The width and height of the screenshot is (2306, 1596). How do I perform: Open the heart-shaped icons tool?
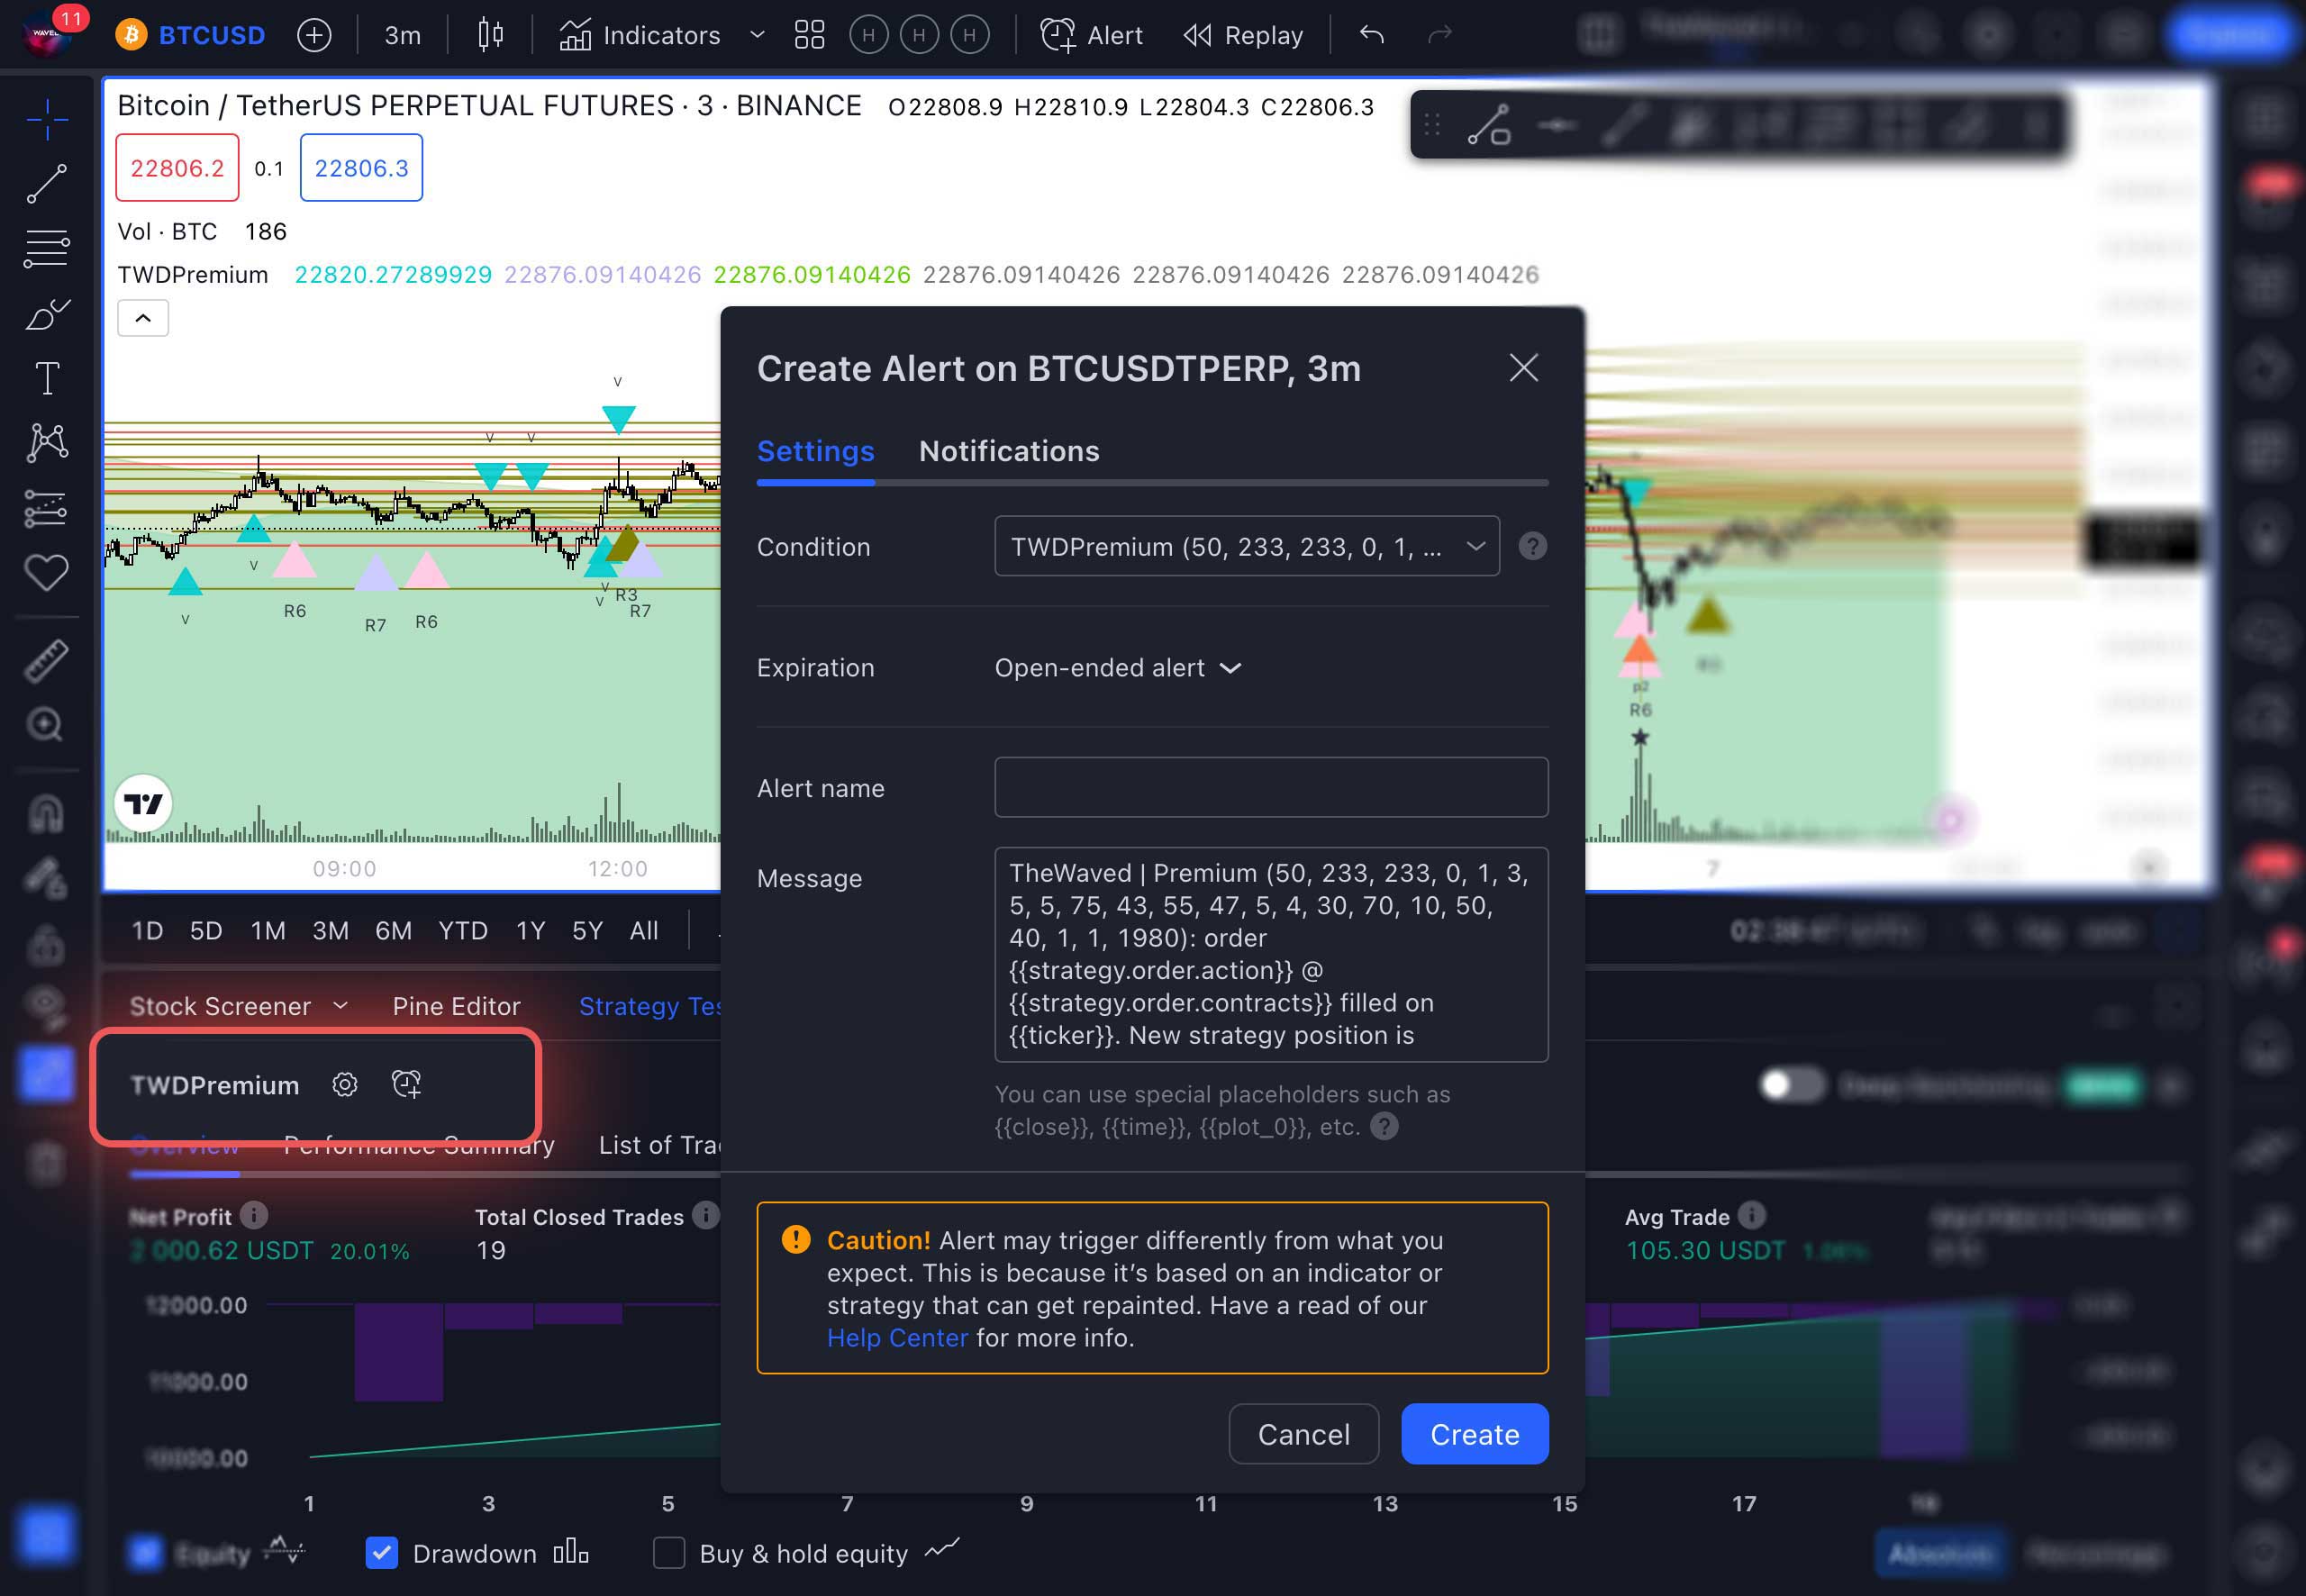pos(47,573)
